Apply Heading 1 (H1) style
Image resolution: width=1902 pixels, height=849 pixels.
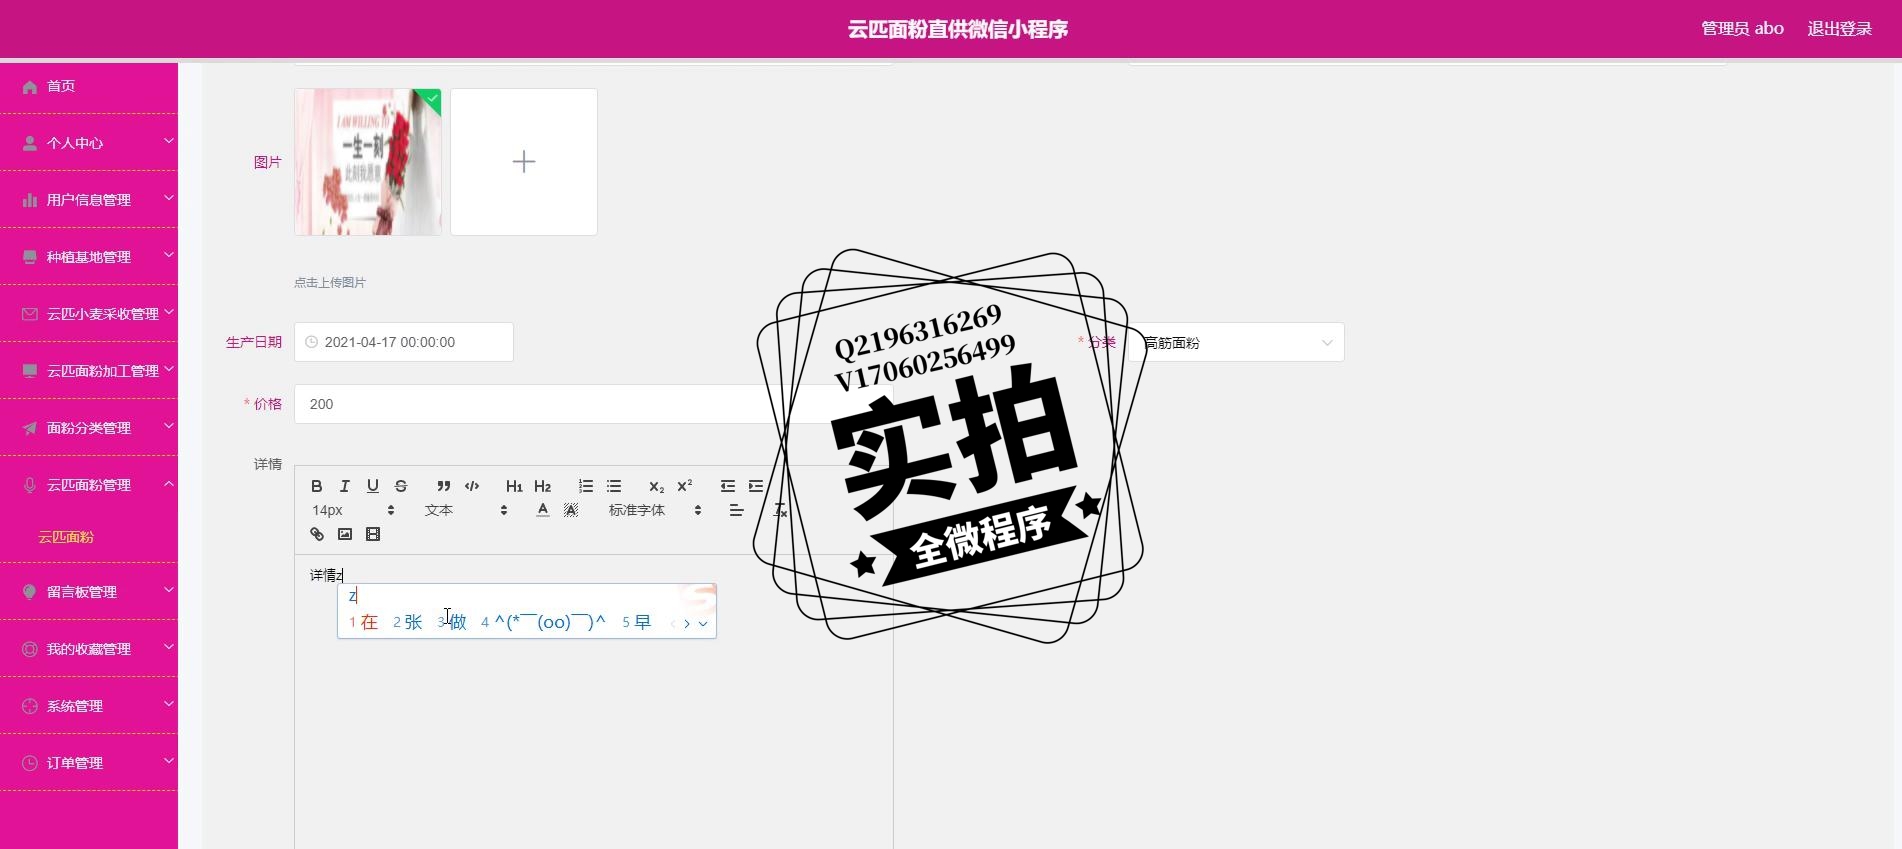(x=514, y=486)
